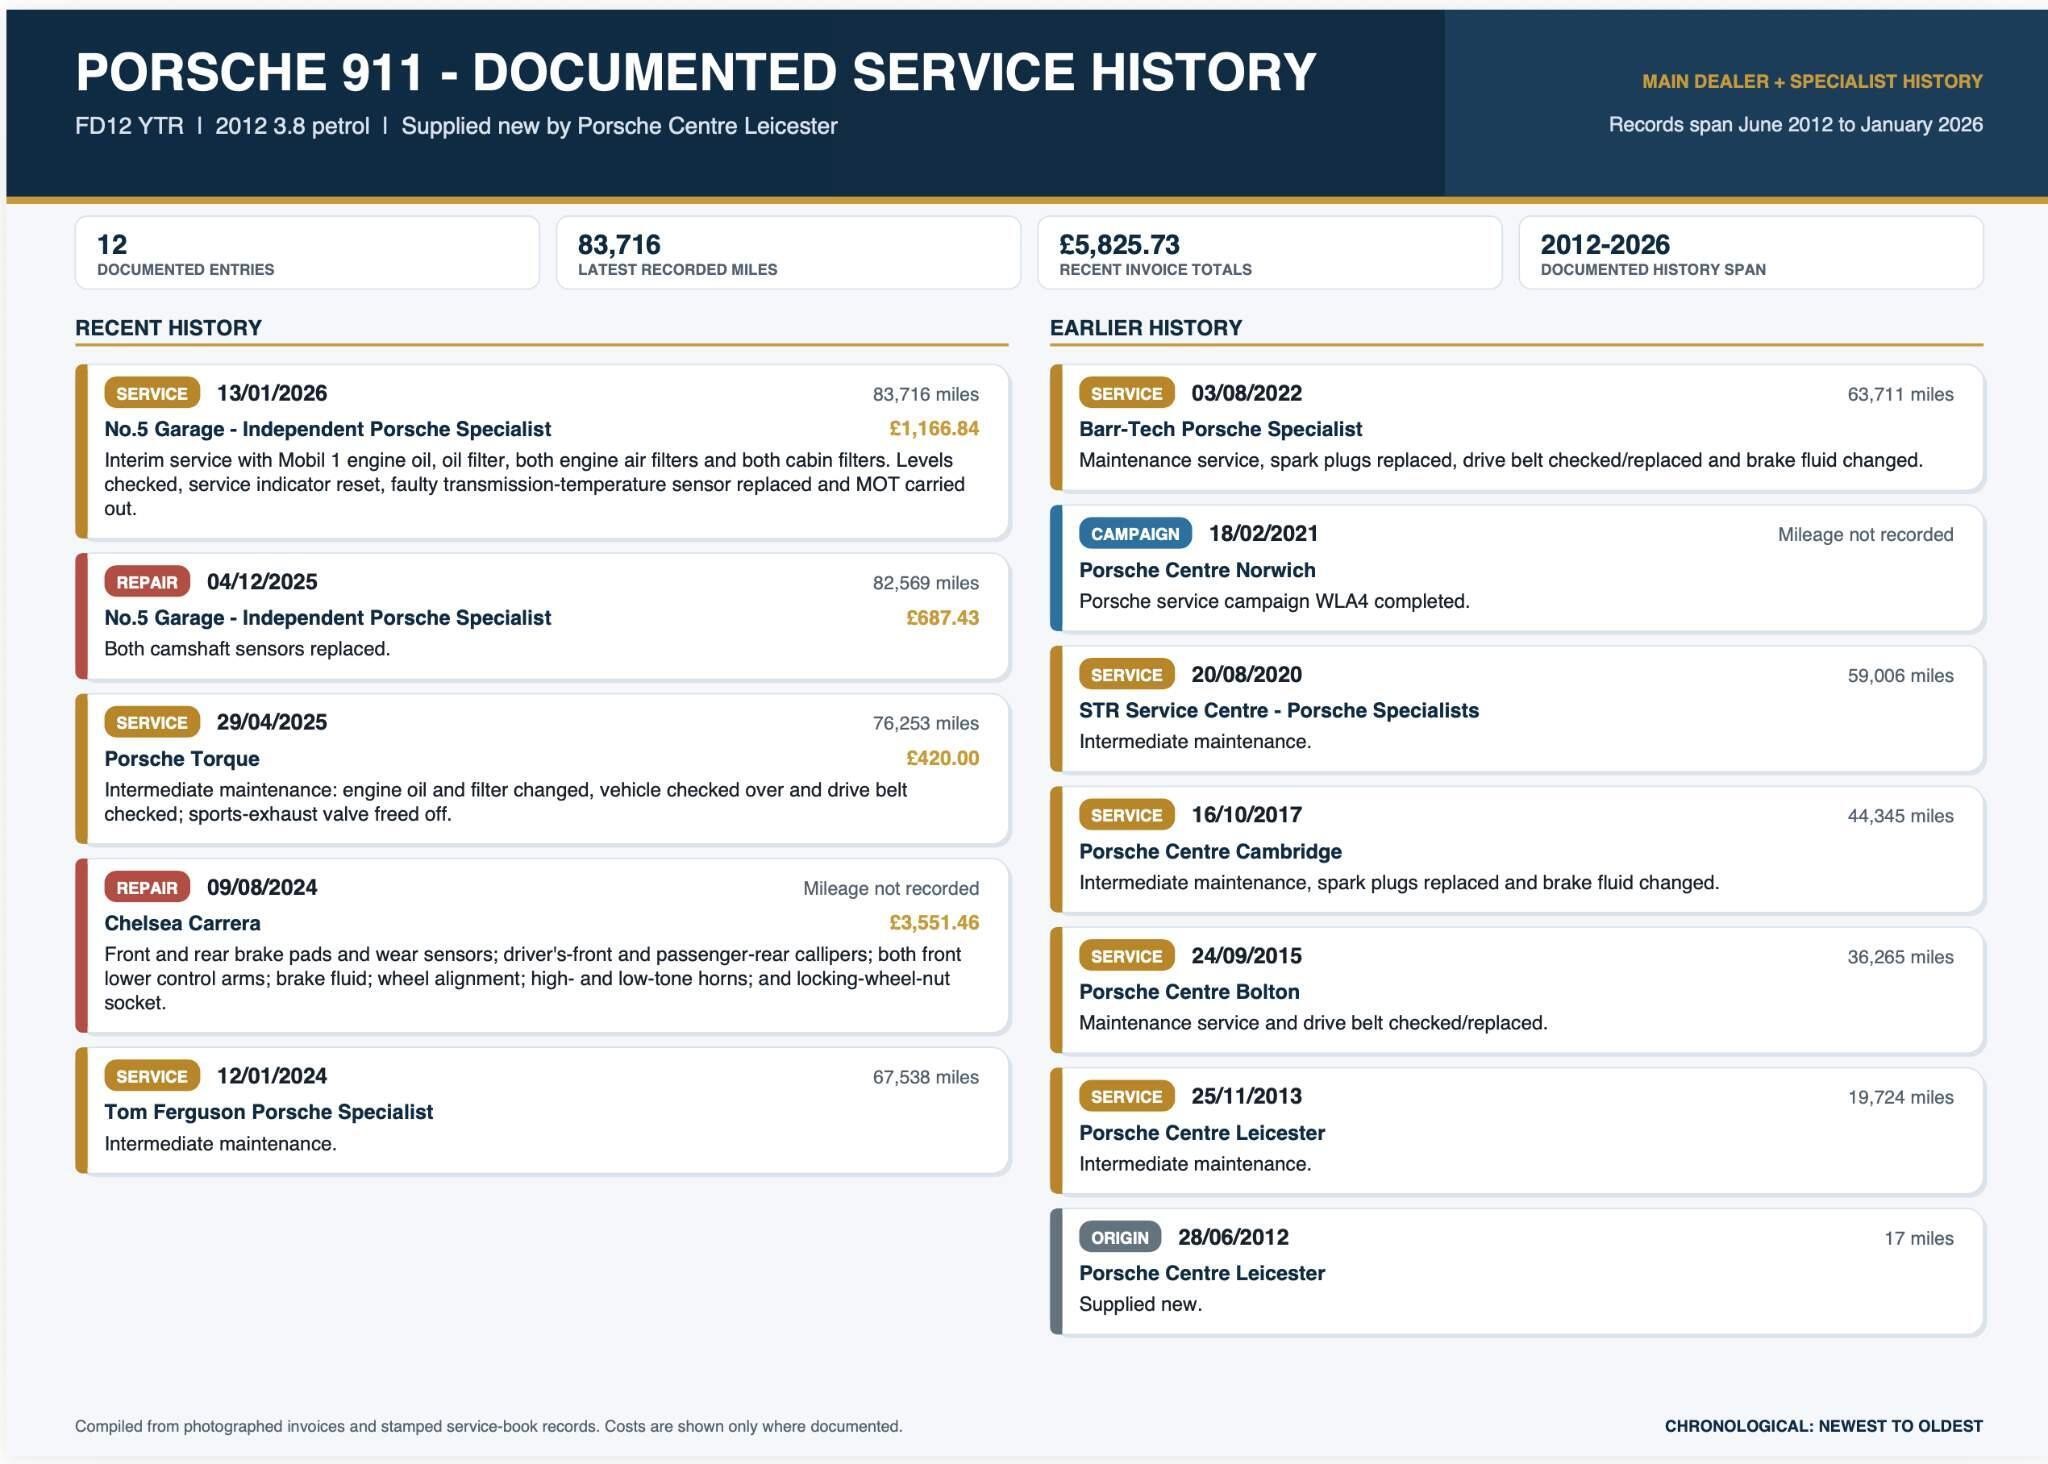Click 'STR Service Centre - Porsche Specialists'
The height and width of the screenshot is (1464, 2048).
[x=1279, y=711]
